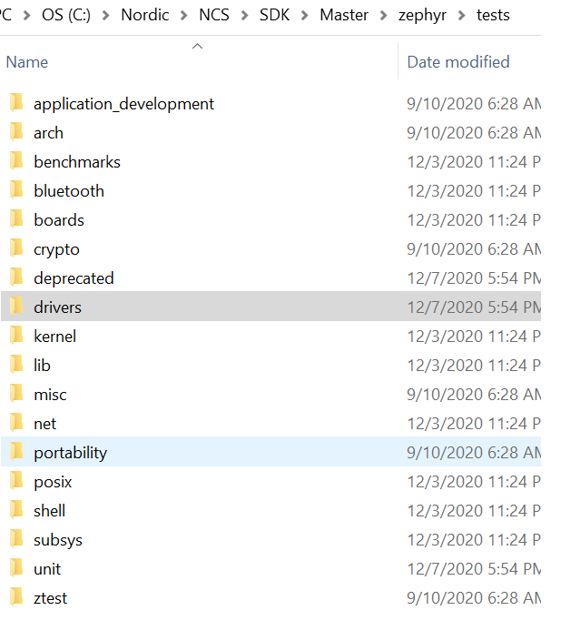
Task: Select the subsys folder name
Action: point(58,541)
